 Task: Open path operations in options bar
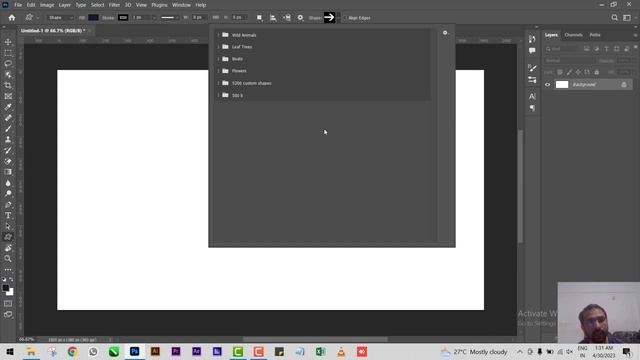pyautogui.click(x=260, y=18)
